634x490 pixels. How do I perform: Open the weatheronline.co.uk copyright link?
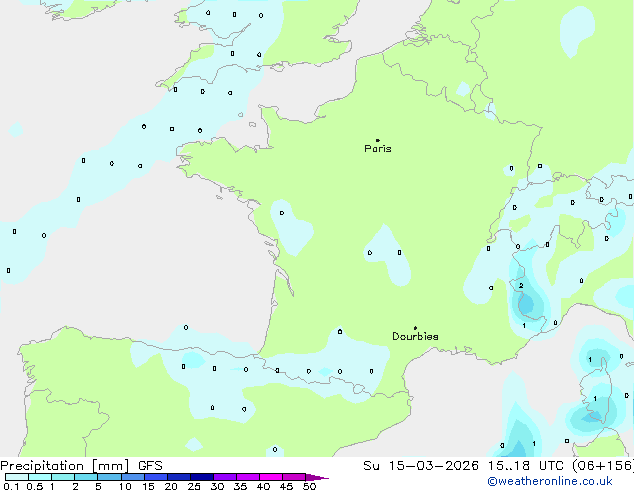click(x=550, y=481)
